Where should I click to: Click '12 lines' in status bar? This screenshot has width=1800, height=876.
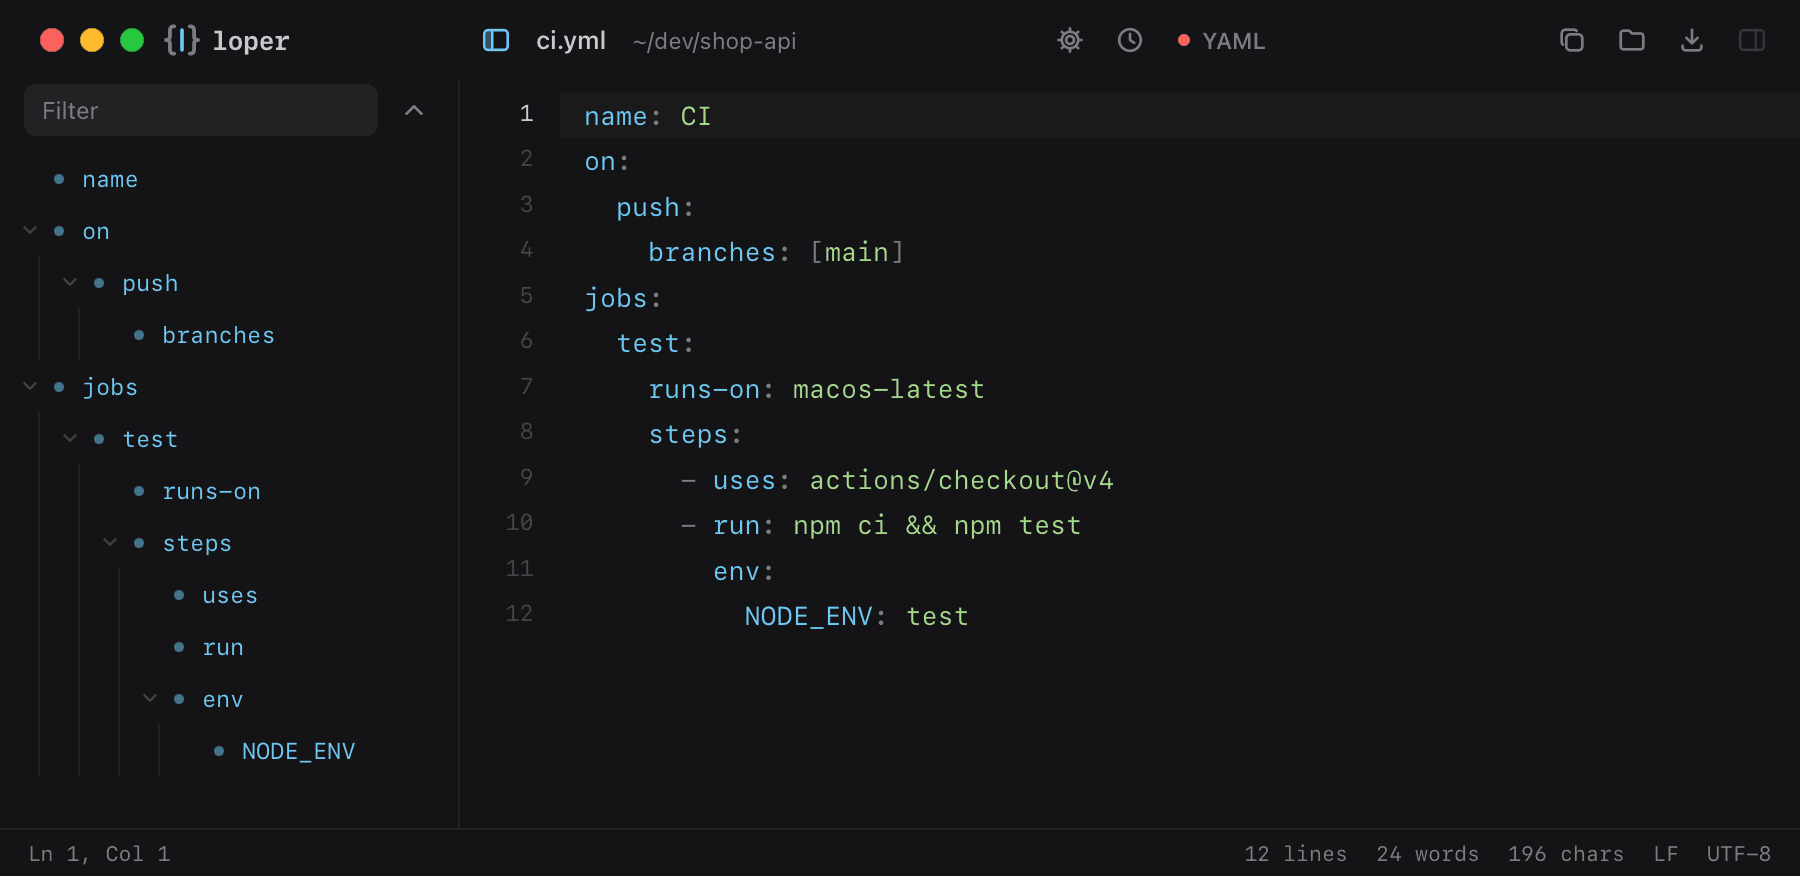pyautogui.click(x=1295, y=854)
